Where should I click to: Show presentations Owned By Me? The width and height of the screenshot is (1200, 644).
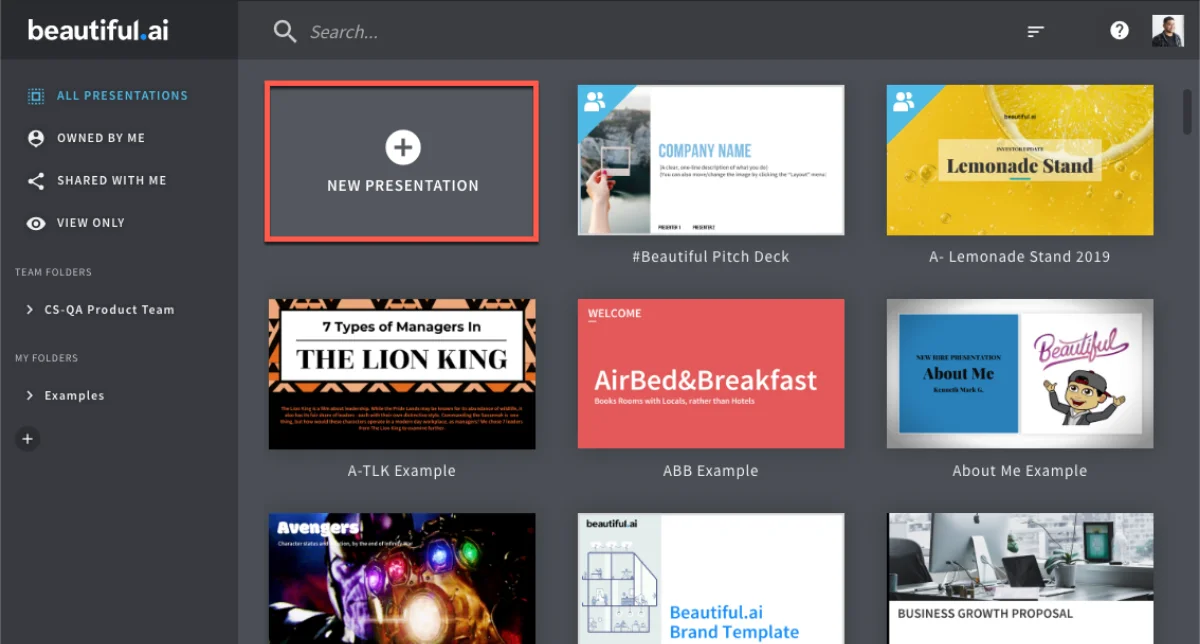[x=100, y=138]
